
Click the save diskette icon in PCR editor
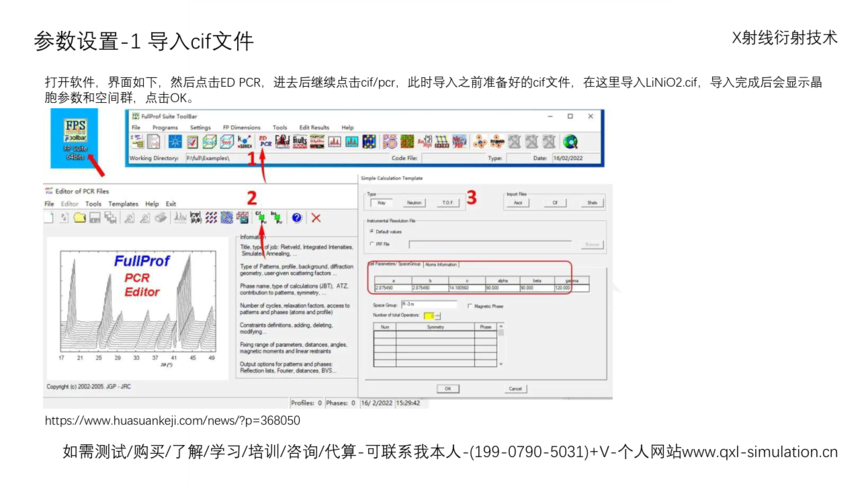(94, 217)
